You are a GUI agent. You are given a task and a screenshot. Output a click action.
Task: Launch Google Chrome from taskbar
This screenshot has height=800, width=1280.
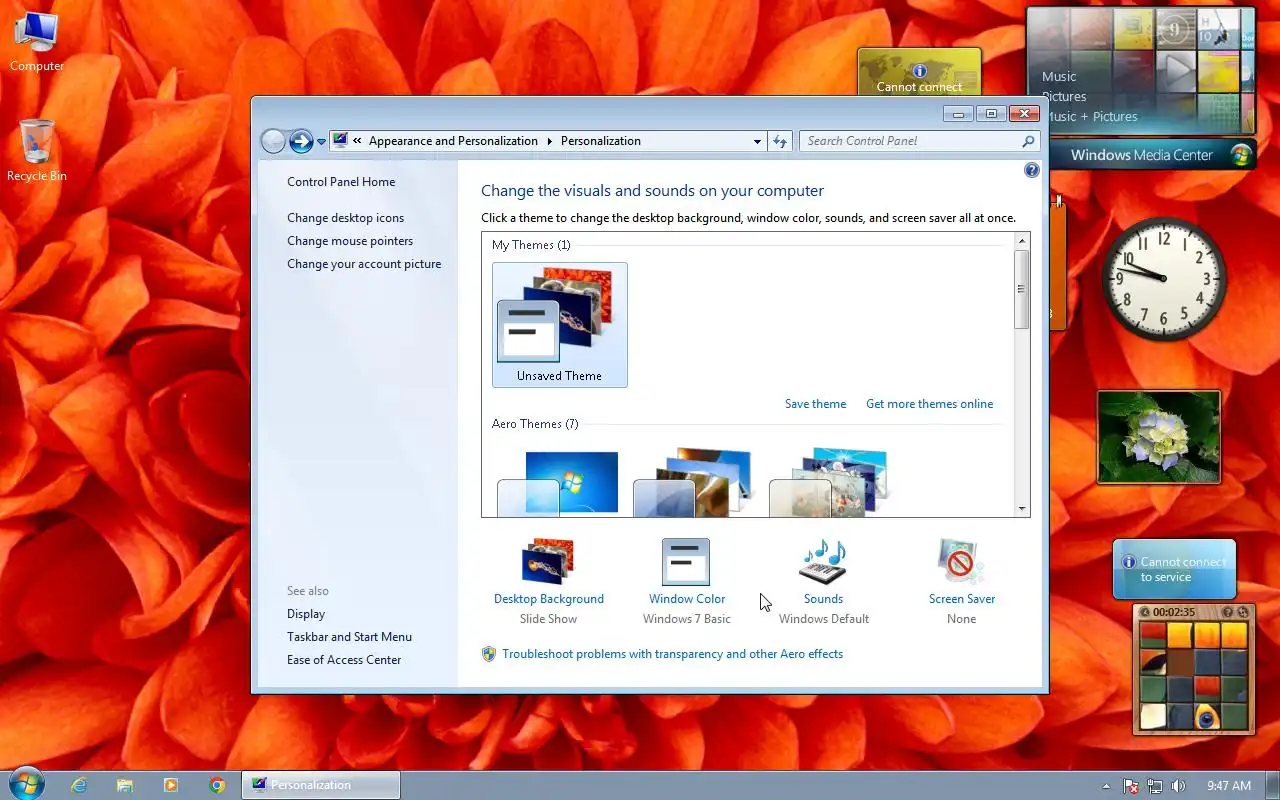(x=217, y=786)
